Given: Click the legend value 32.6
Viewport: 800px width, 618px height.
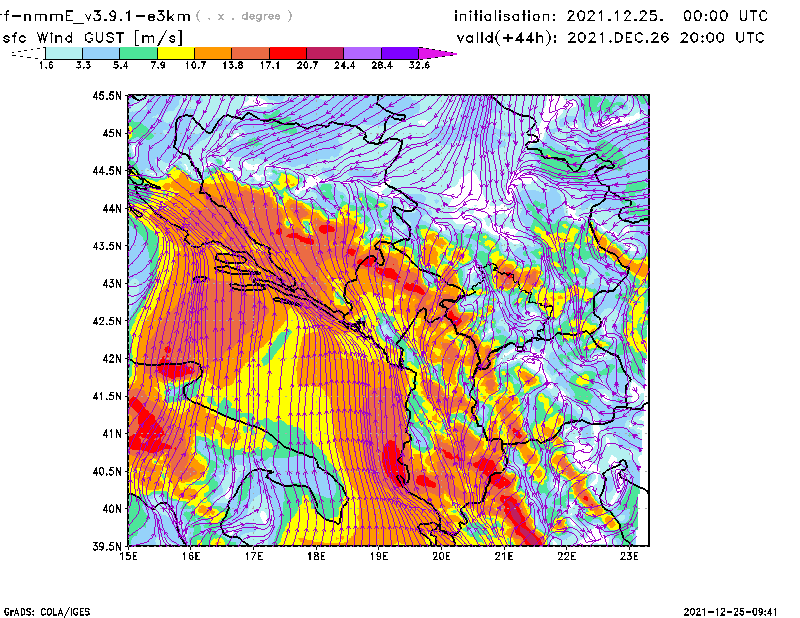Looking at the screenshot, I should tap(419, 65).
